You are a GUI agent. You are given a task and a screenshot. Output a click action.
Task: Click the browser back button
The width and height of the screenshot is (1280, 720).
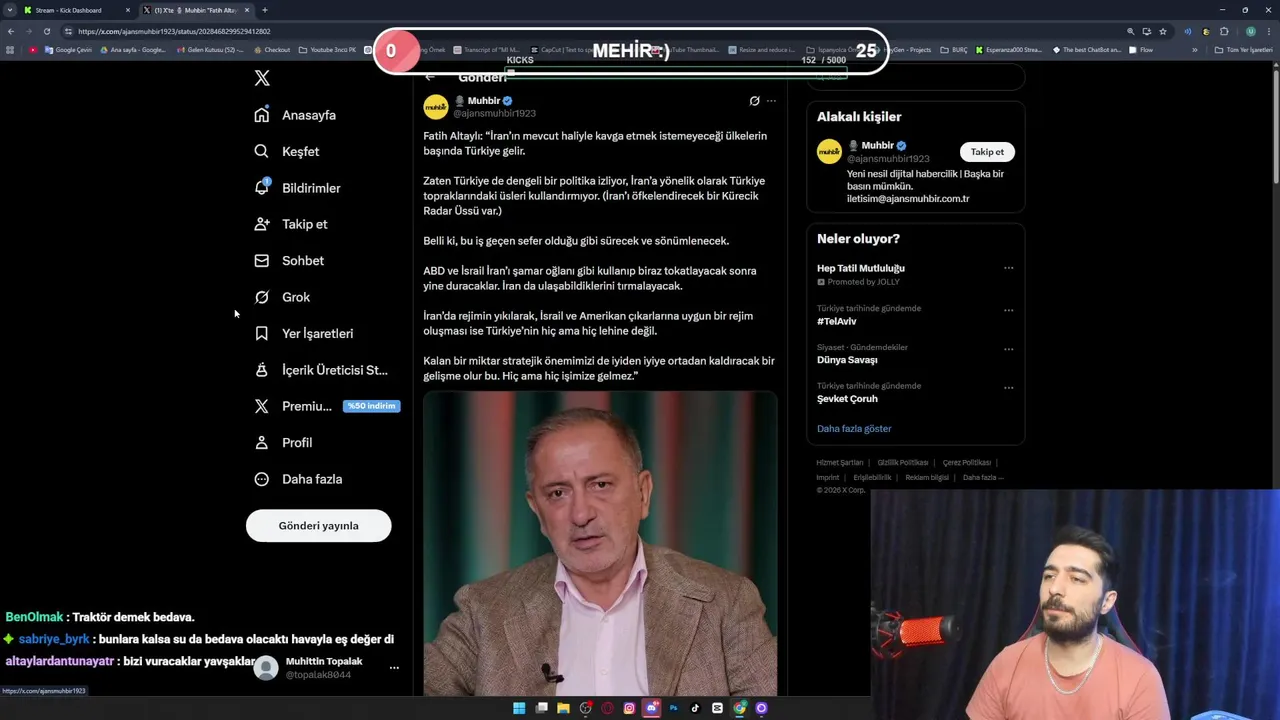11,31
